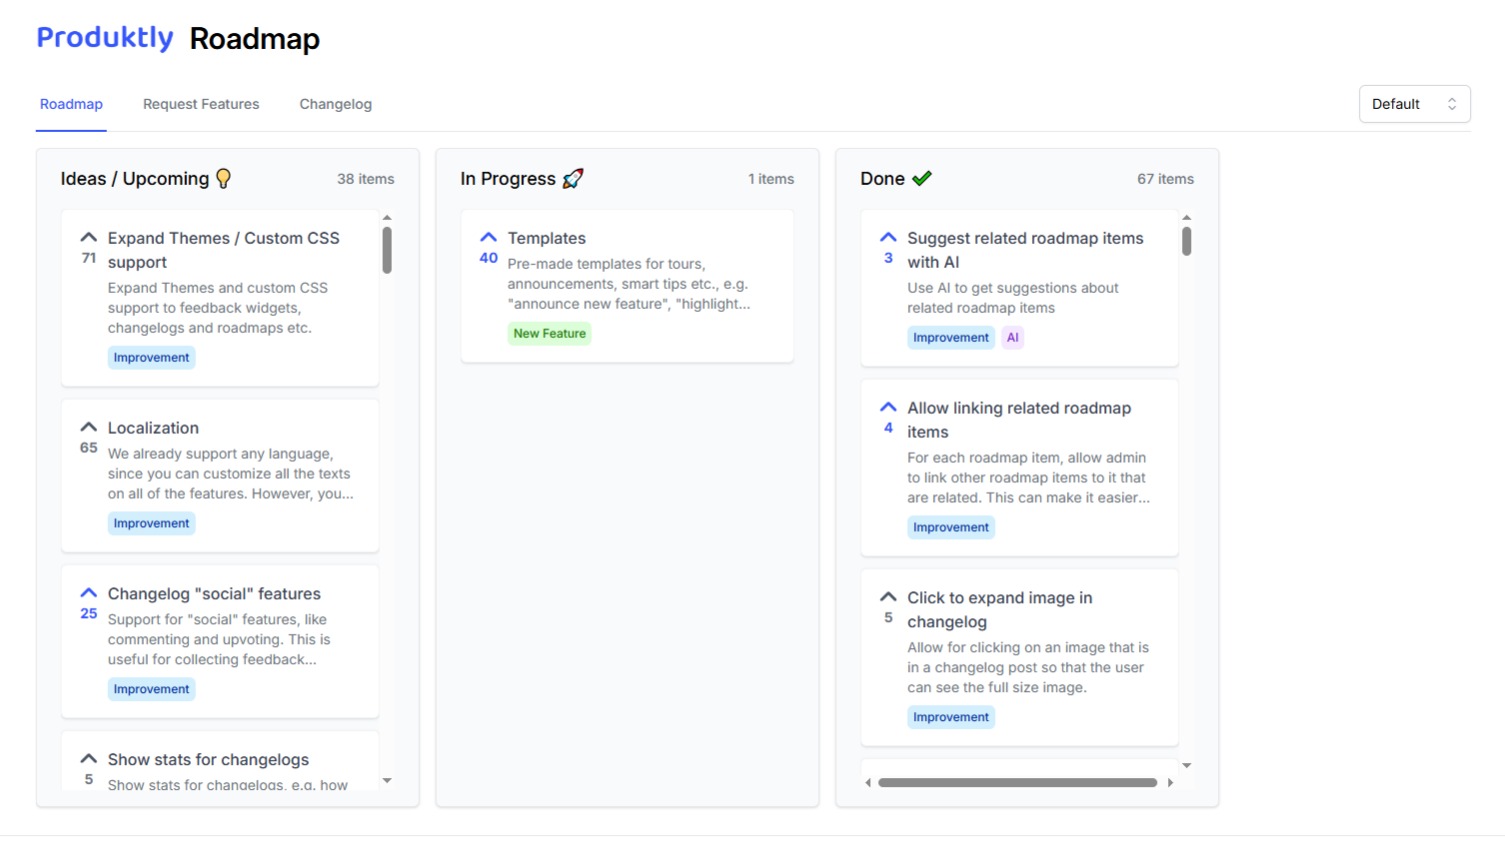Upvote the Templates item in progress
Viewport: 1505px width, 846px height.
pyautogui.click(x=488, y=238)
